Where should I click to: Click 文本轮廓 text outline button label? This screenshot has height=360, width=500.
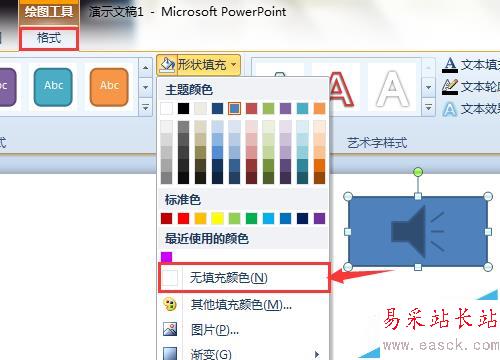pos(480,87)
